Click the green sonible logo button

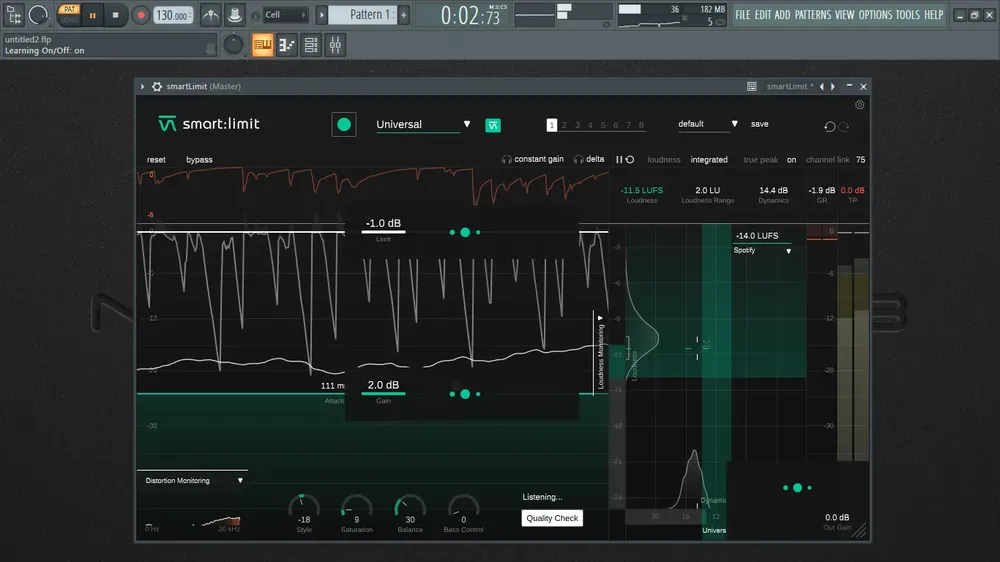point(493,125)
